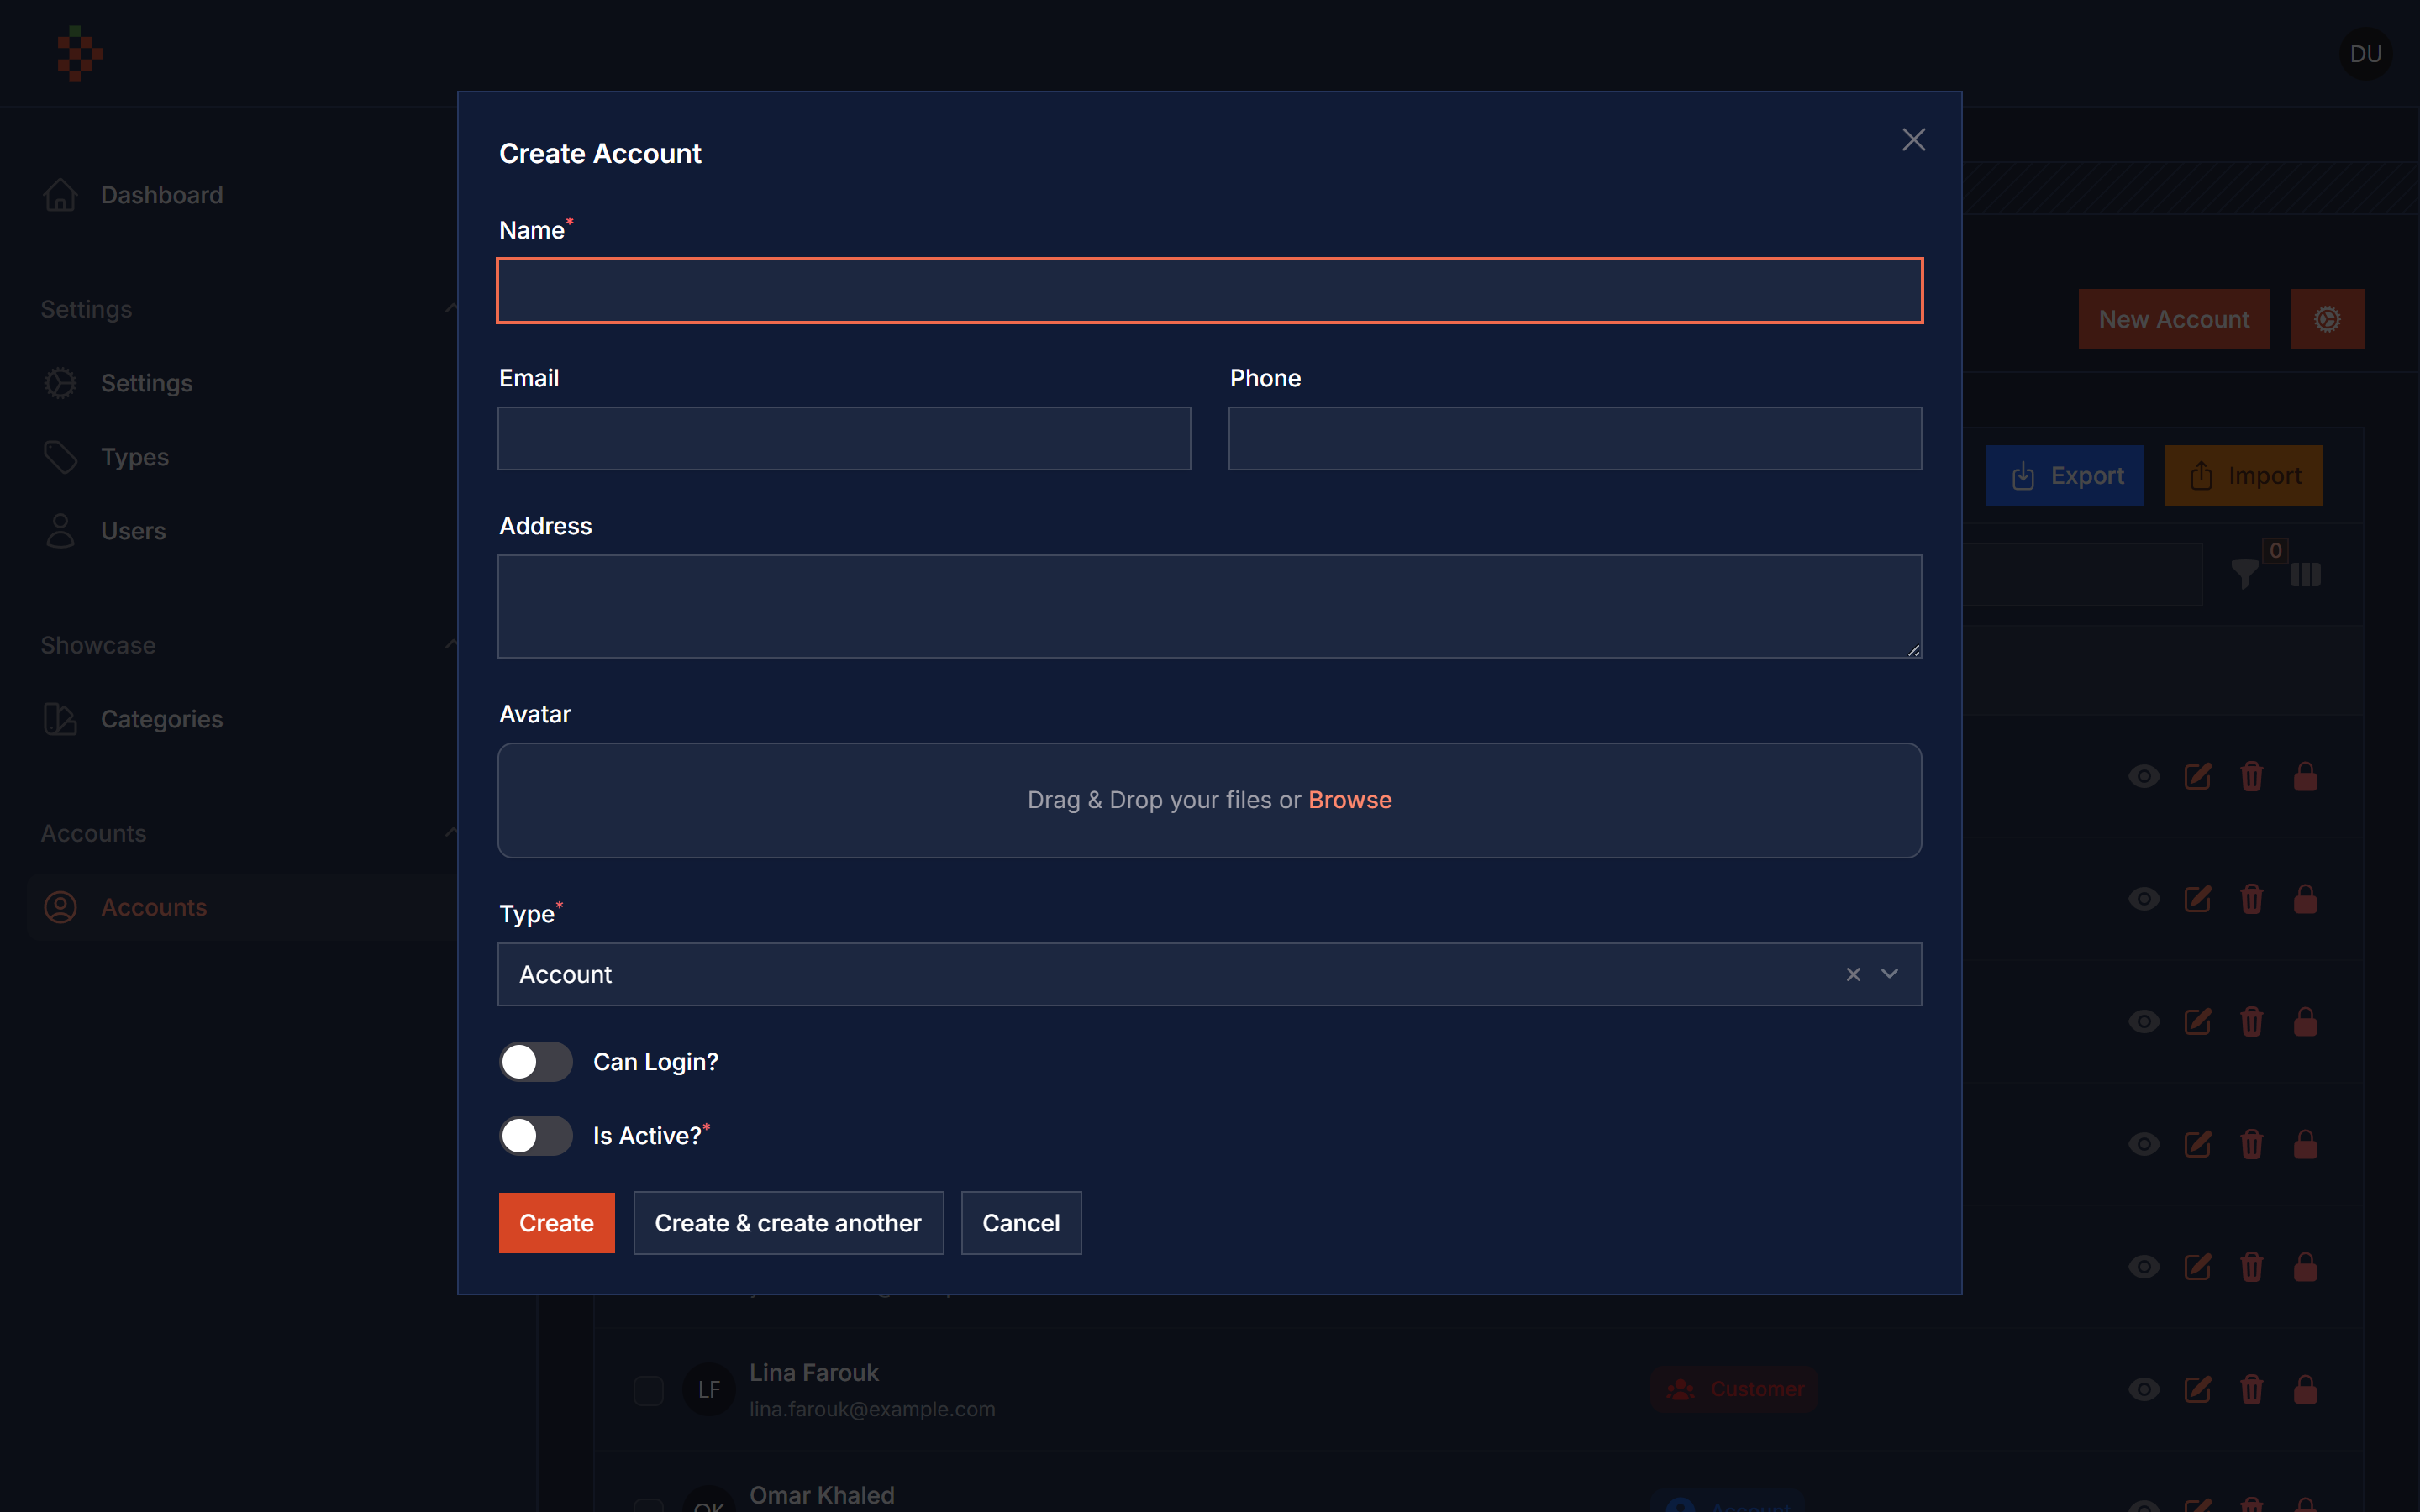
Task: Expand the Type dropdown chevron
Action: coord(1889,974)
